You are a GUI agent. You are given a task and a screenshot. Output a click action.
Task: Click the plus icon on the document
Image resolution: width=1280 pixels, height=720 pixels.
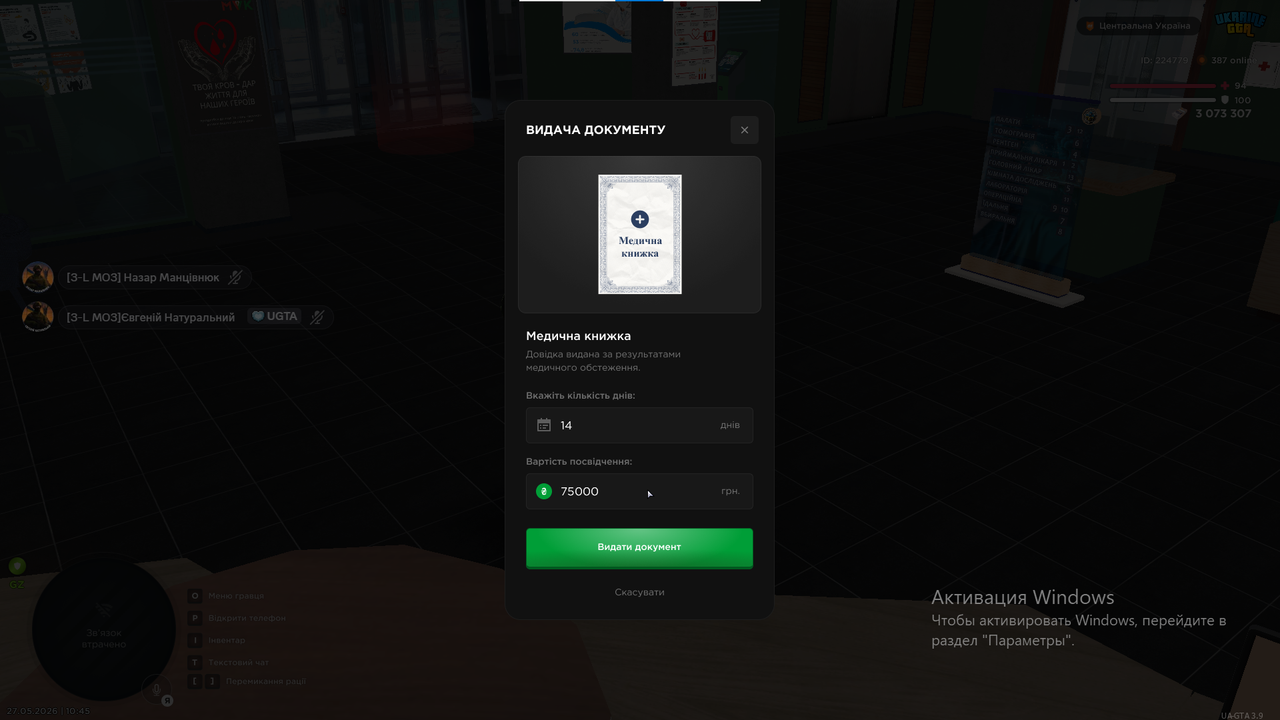tap(640, 219)
